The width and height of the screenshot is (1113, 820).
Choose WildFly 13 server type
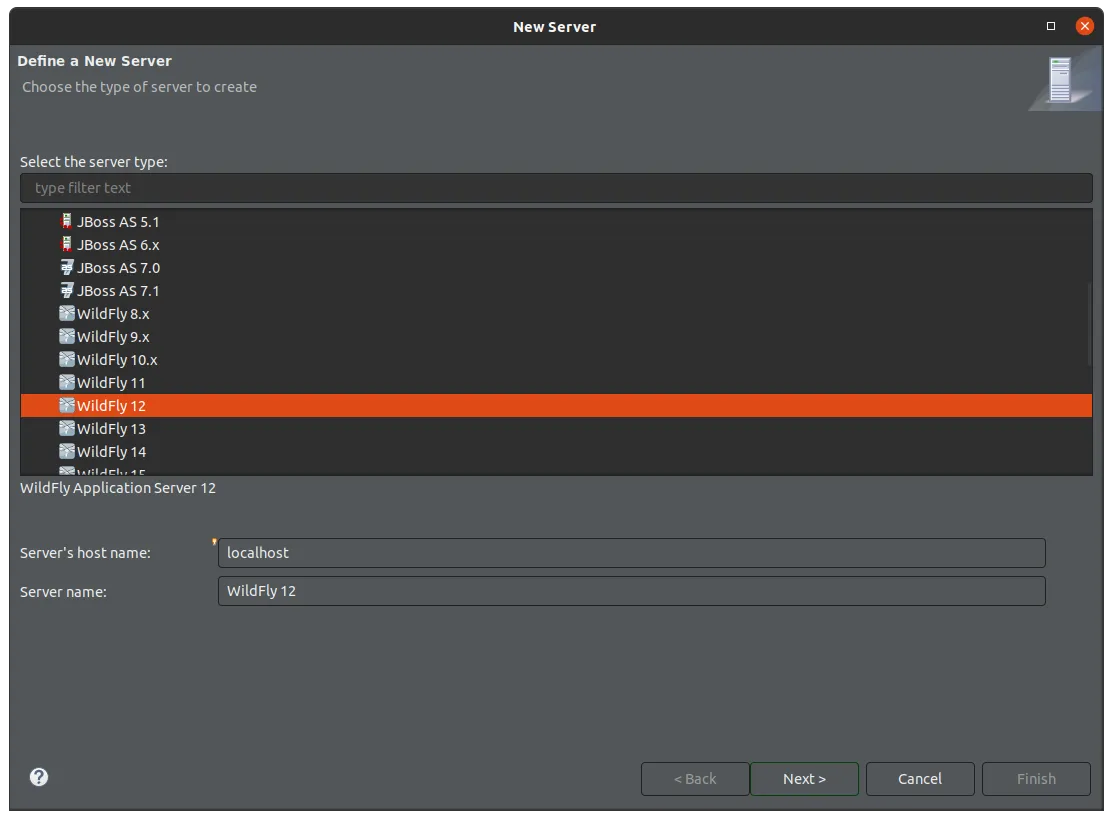tap(556, 428)
